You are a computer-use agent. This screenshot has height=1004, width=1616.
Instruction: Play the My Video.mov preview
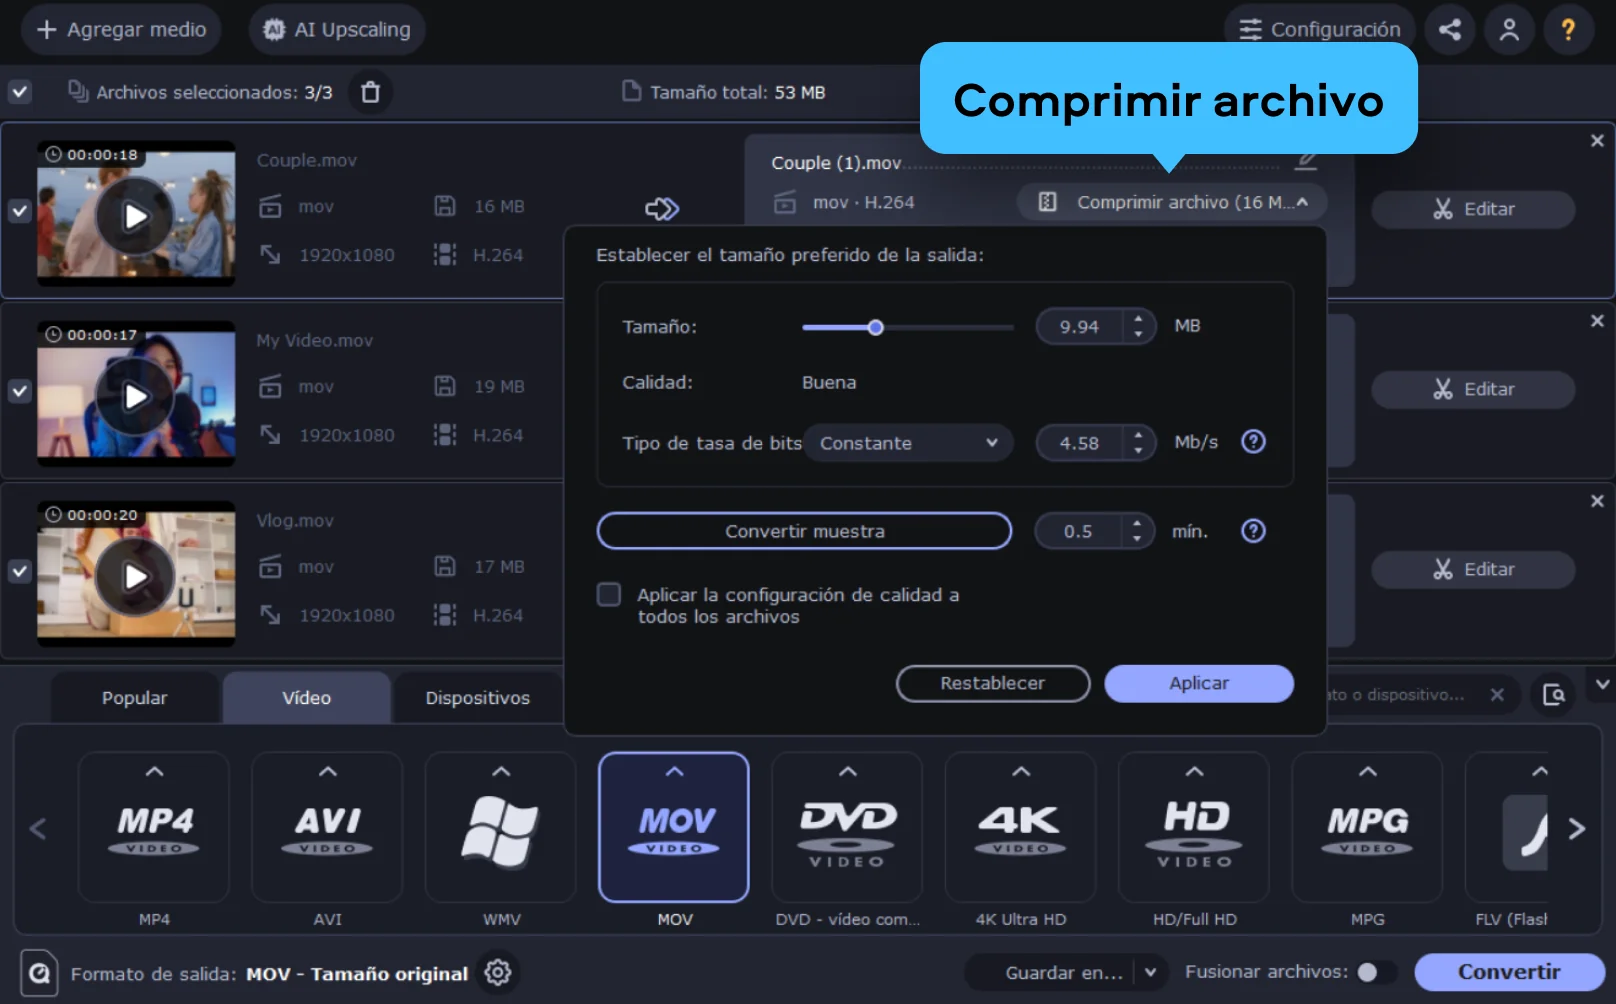point(135,396)
